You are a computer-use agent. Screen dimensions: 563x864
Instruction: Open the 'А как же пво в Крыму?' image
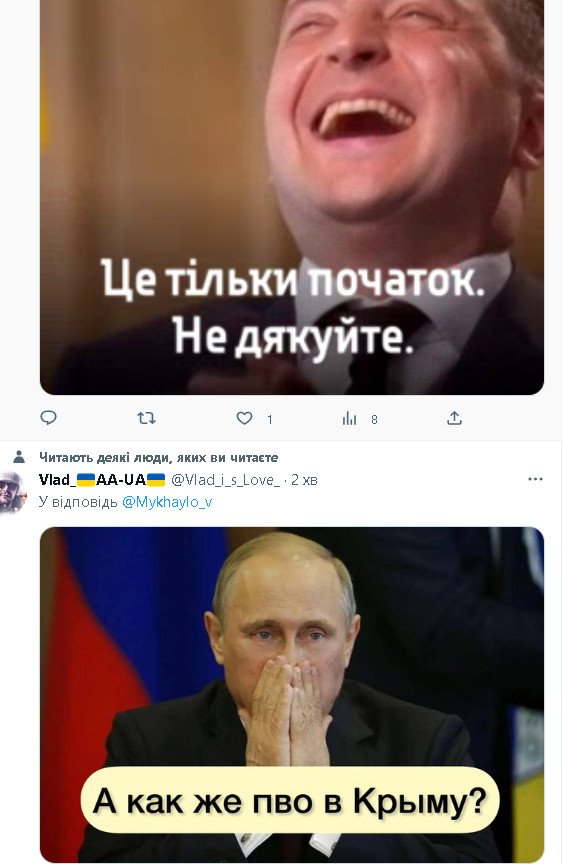click(292, 695)
